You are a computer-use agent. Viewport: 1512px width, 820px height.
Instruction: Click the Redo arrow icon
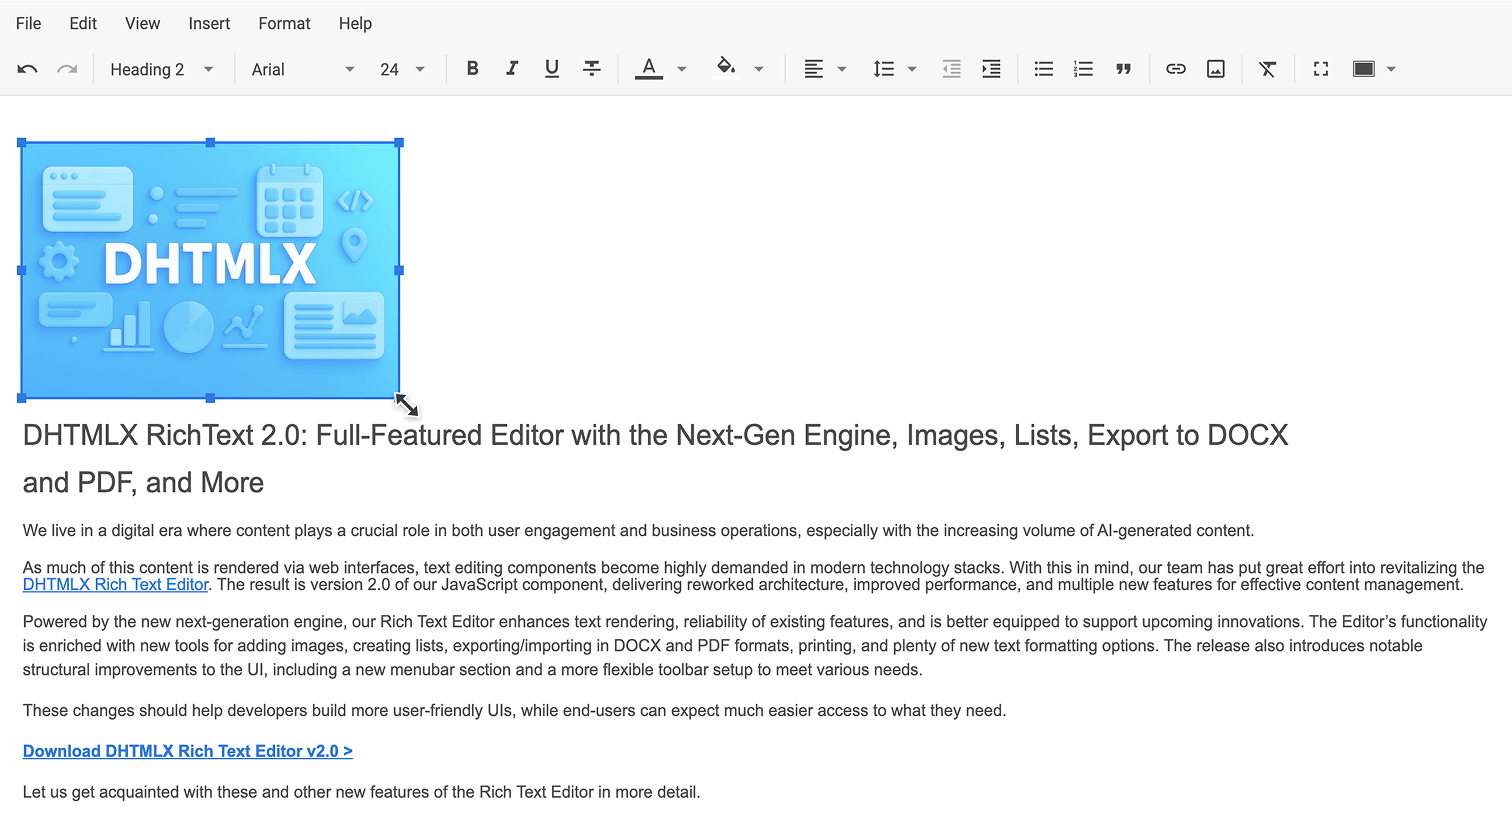coord(67,69)
